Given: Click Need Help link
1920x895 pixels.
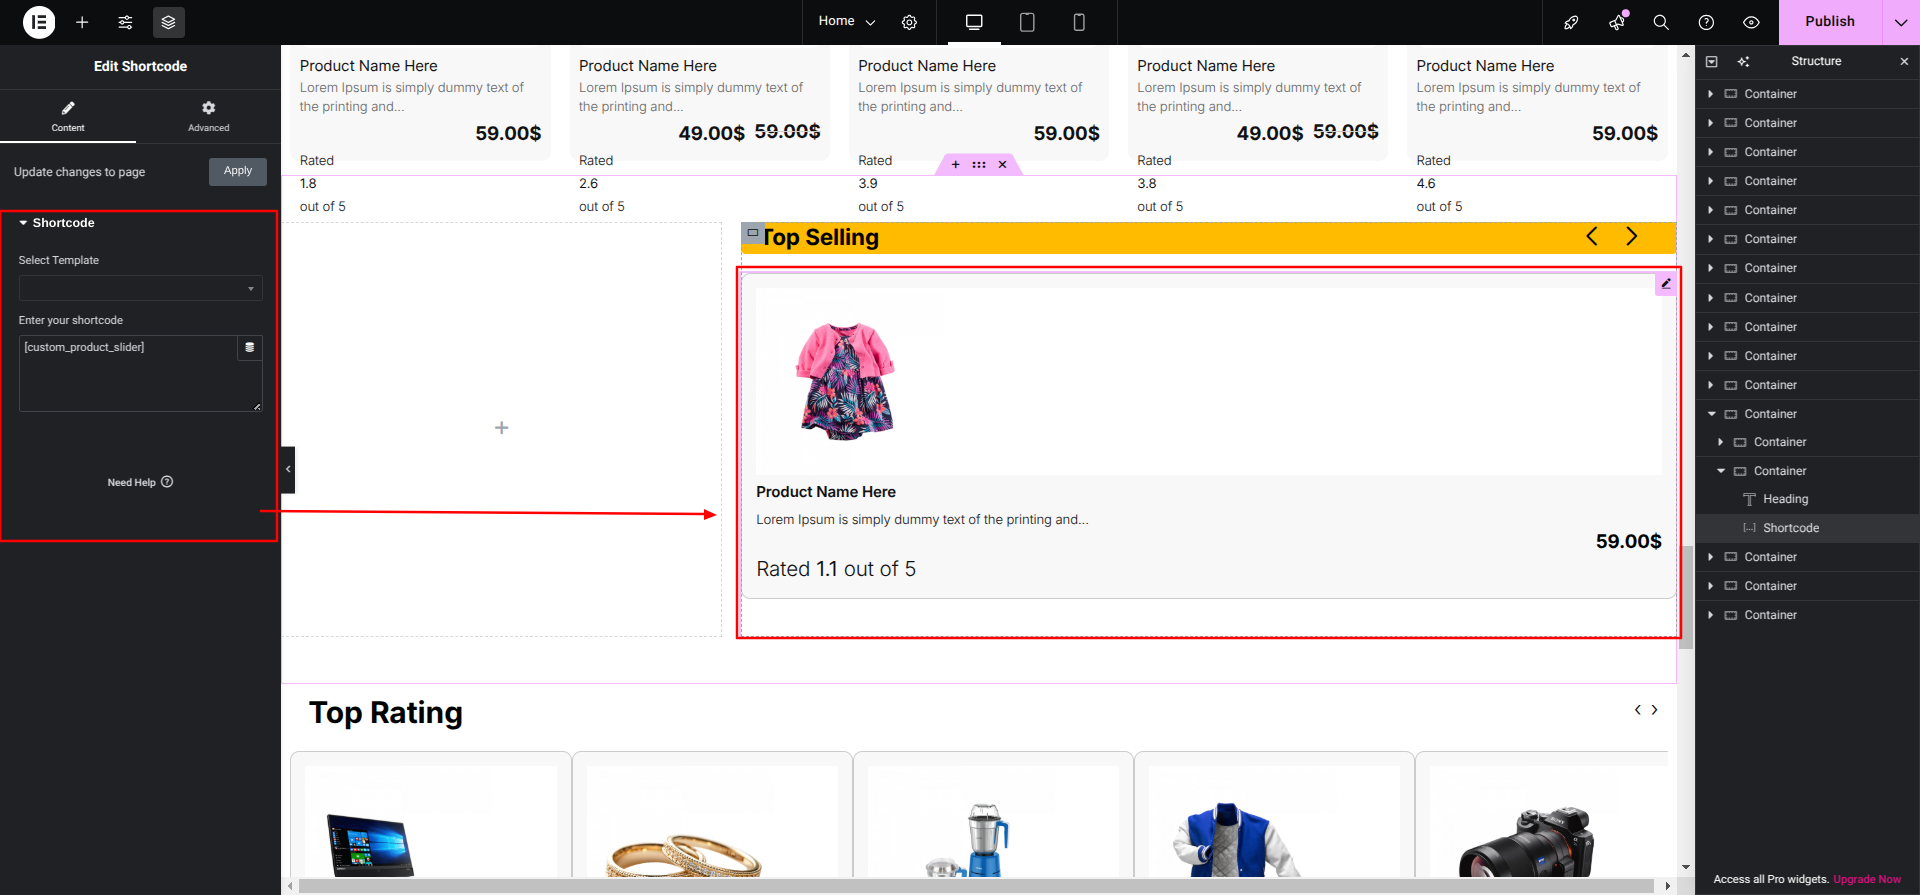Looking at the screenshot, I should (x=140, y=482).
